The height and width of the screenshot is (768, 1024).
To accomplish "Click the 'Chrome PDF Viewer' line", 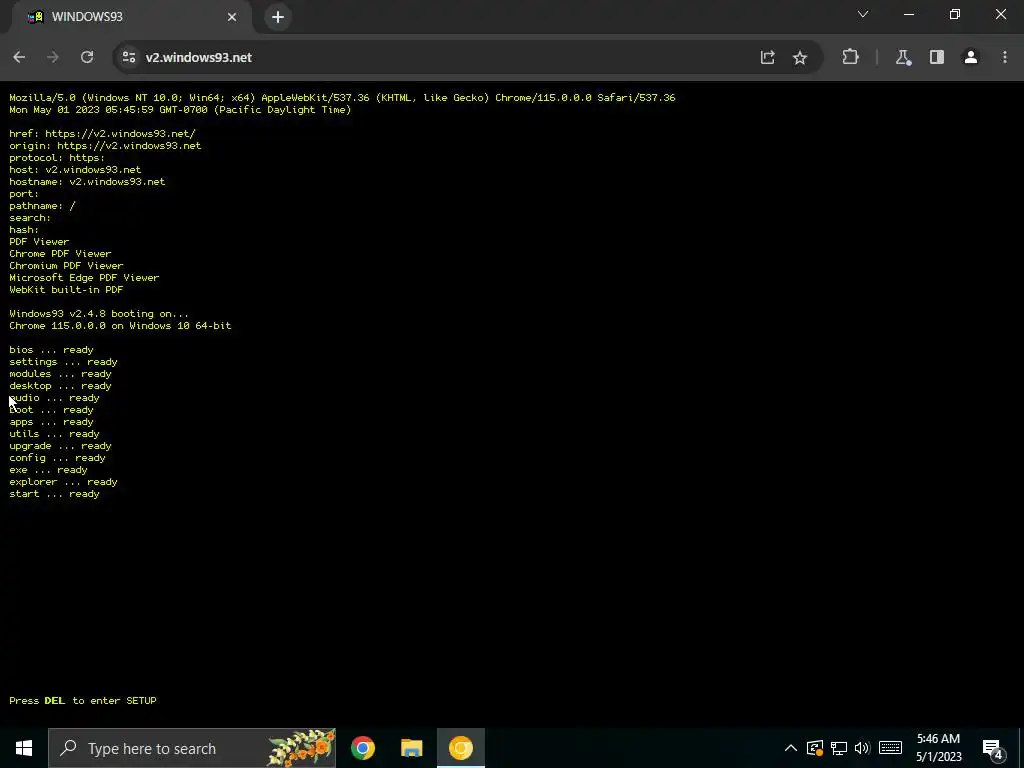I will tap(60, 253).
